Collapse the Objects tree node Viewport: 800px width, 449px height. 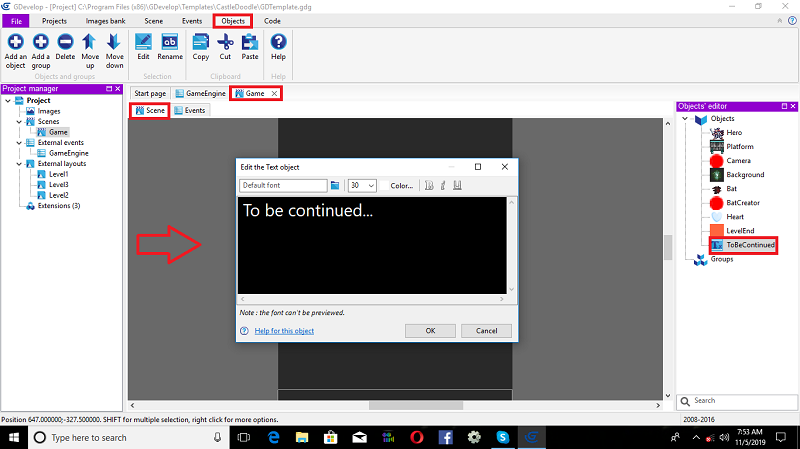click(x=685, y=118)
